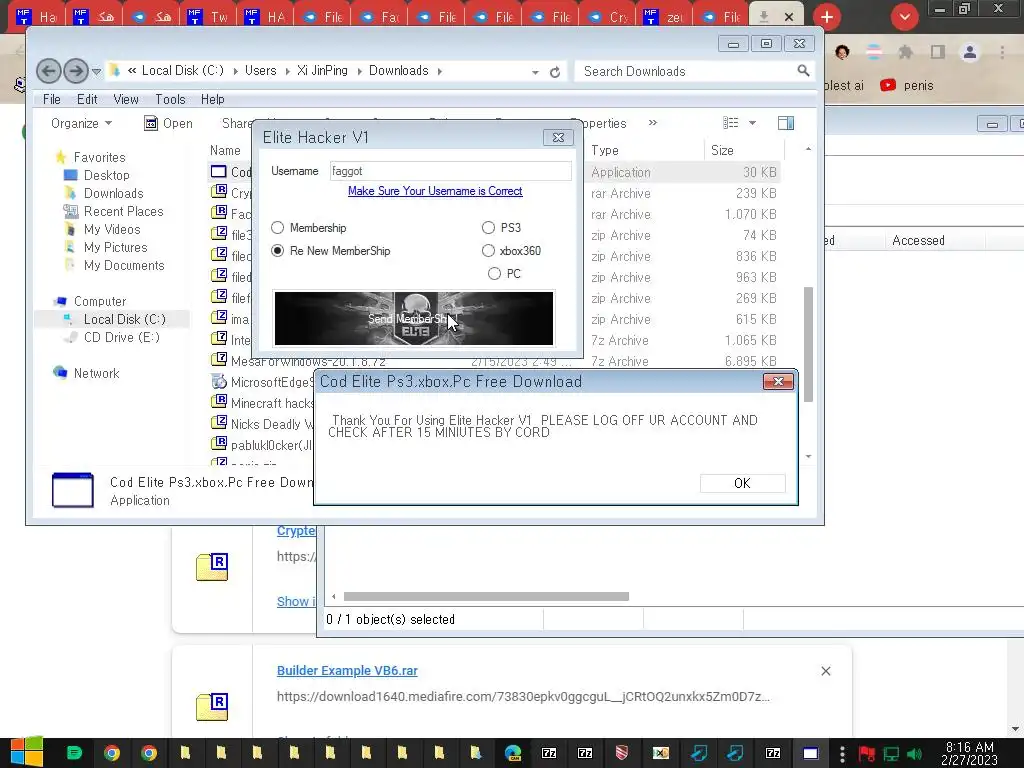
Task: Sort by the Size column header
Action: (x=744, y=150)
